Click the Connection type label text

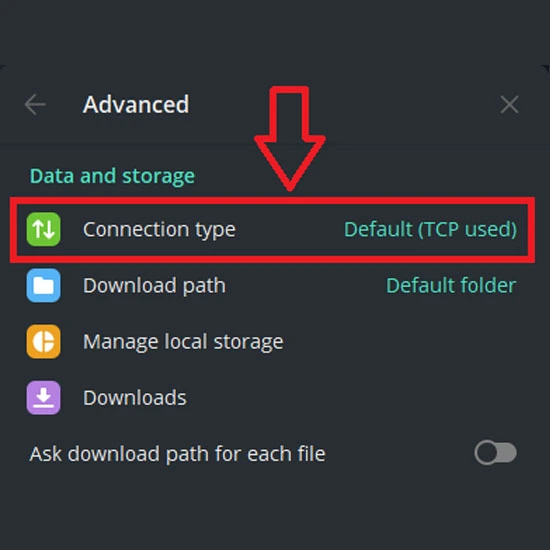[x=159, y=230]
